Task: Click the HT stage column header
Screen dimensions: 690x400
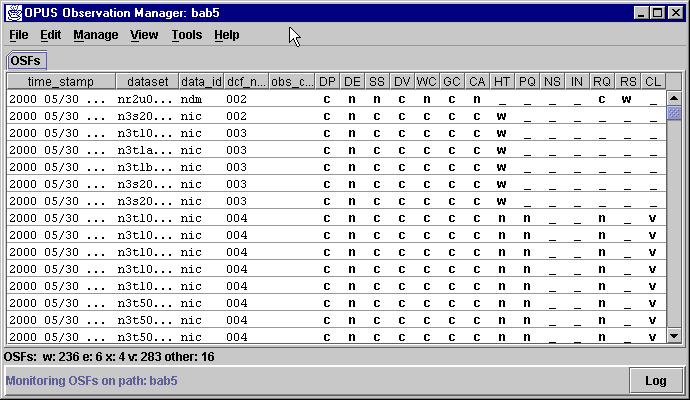Action: coord(502,81)
